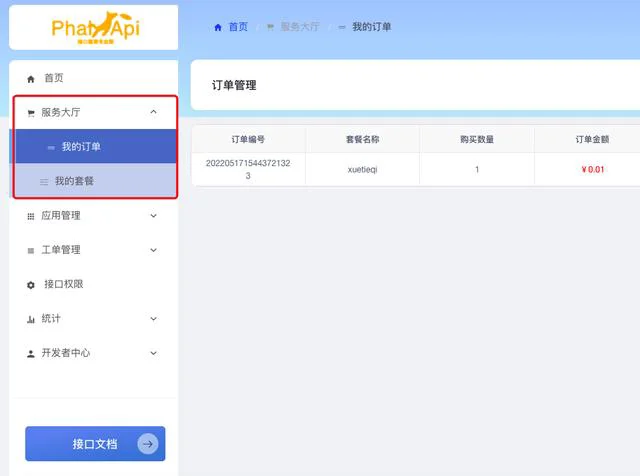640x476 pixels.
Task: Click the 购买数量 column header
Action: (477, 140)
